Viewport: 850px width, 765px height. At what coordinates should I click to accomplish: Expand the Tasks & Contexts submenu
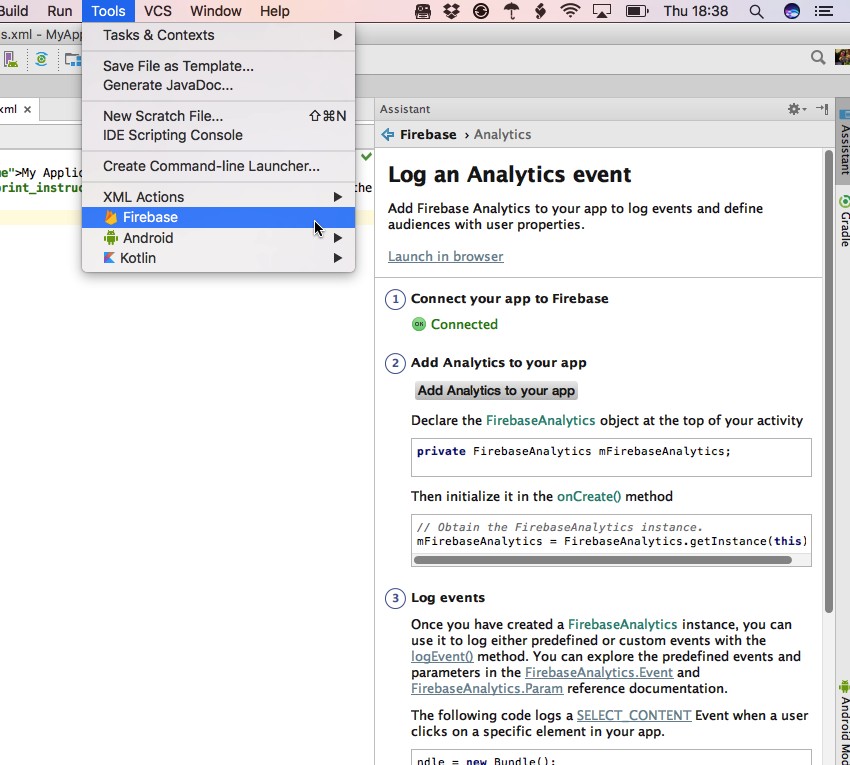218,35
